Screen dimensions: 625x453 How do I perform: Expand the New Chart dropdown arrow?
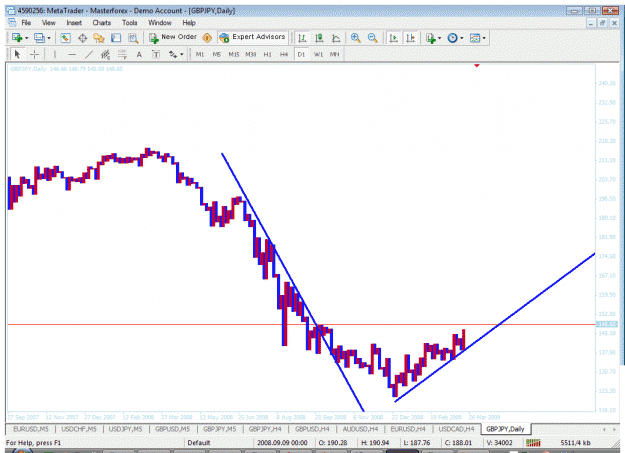[27, 38]
